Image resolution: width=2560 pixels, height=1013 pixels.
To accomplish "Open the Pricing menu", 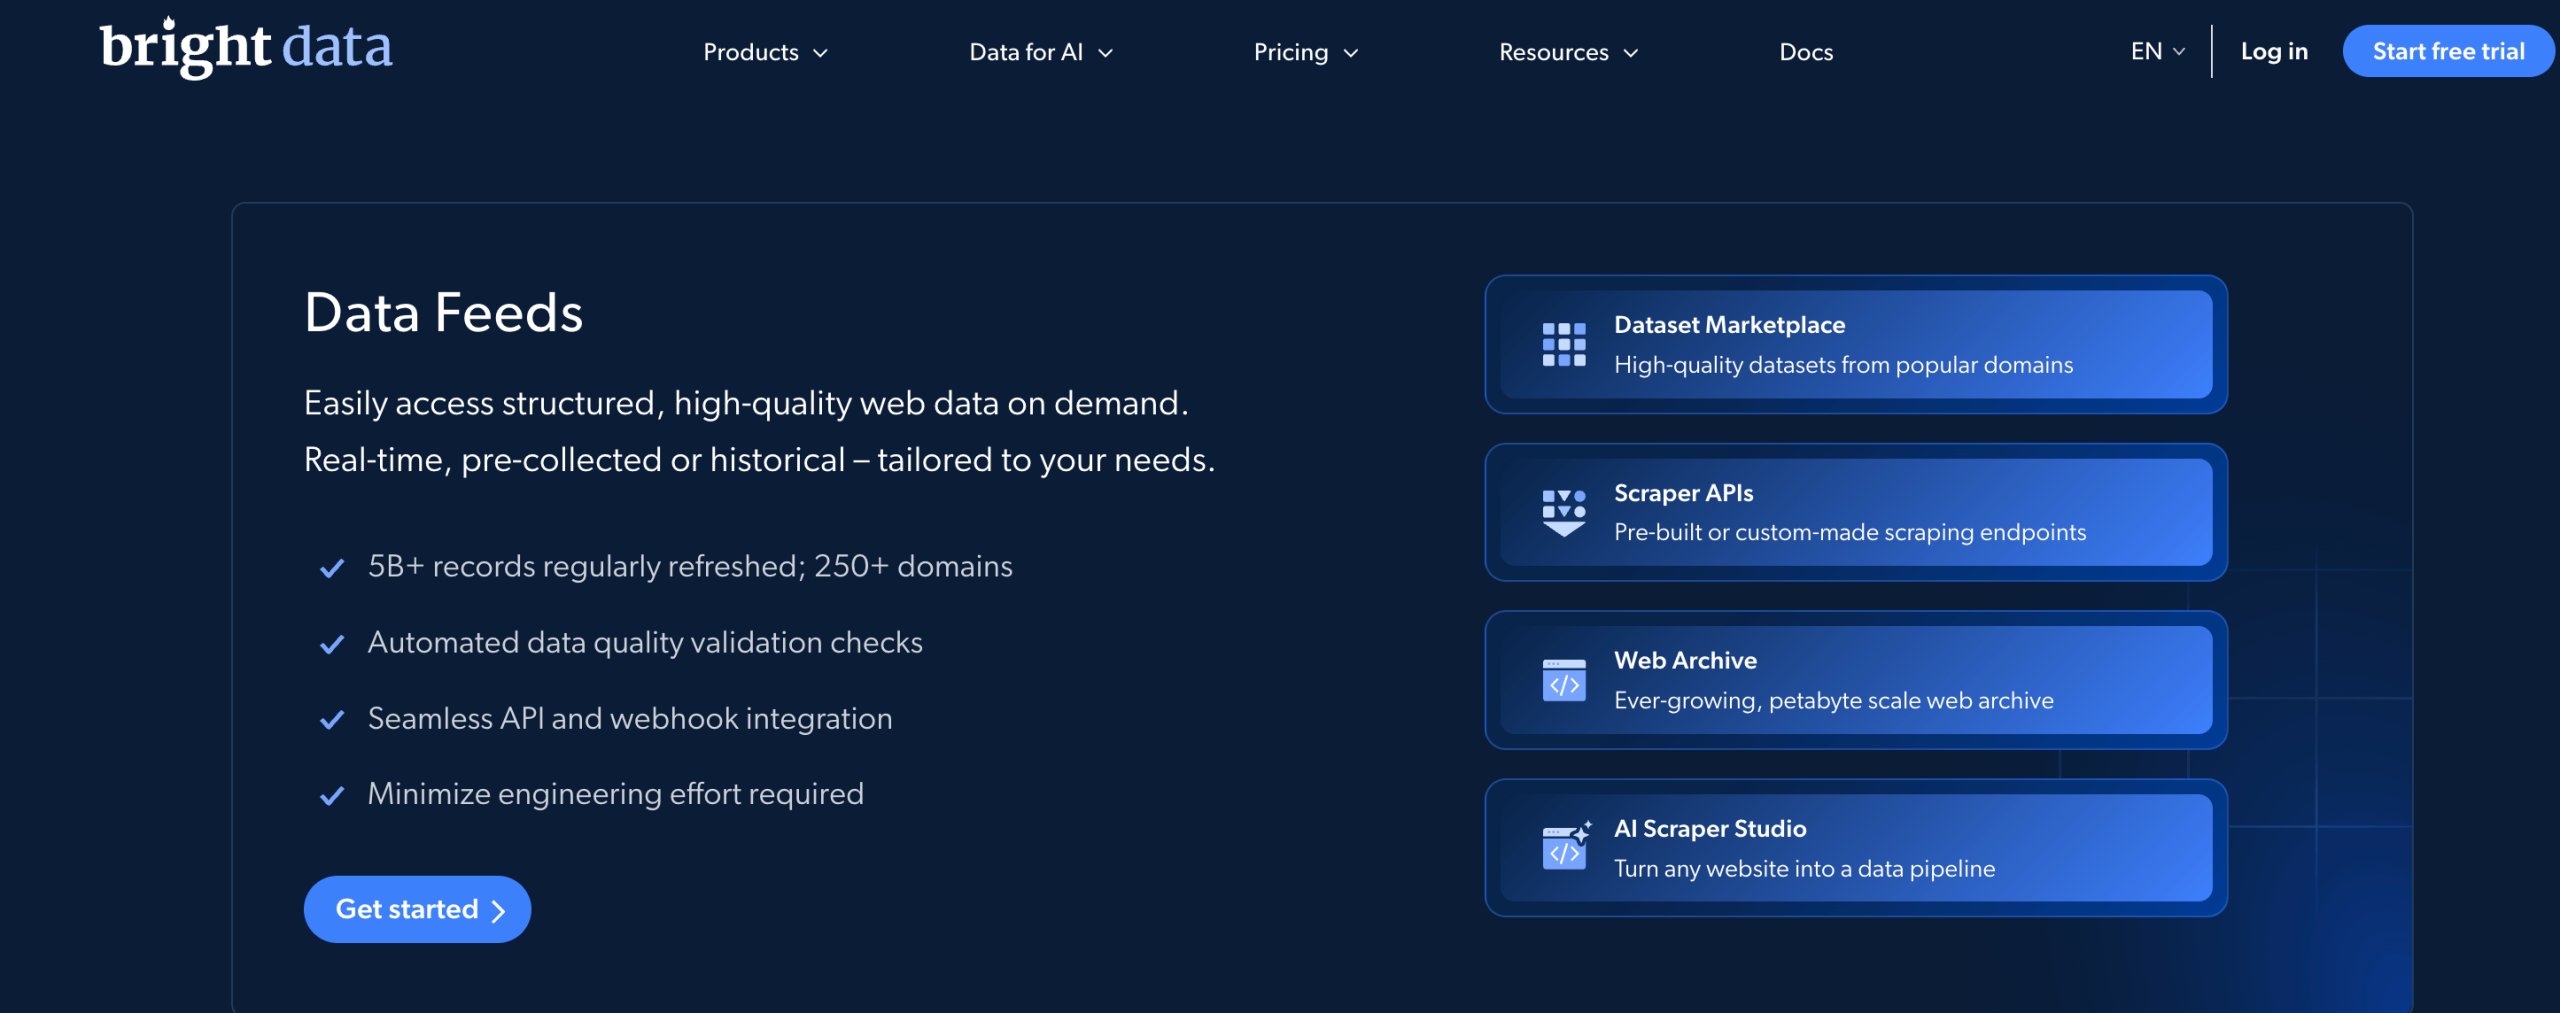I will click(x=1306, y=52).
